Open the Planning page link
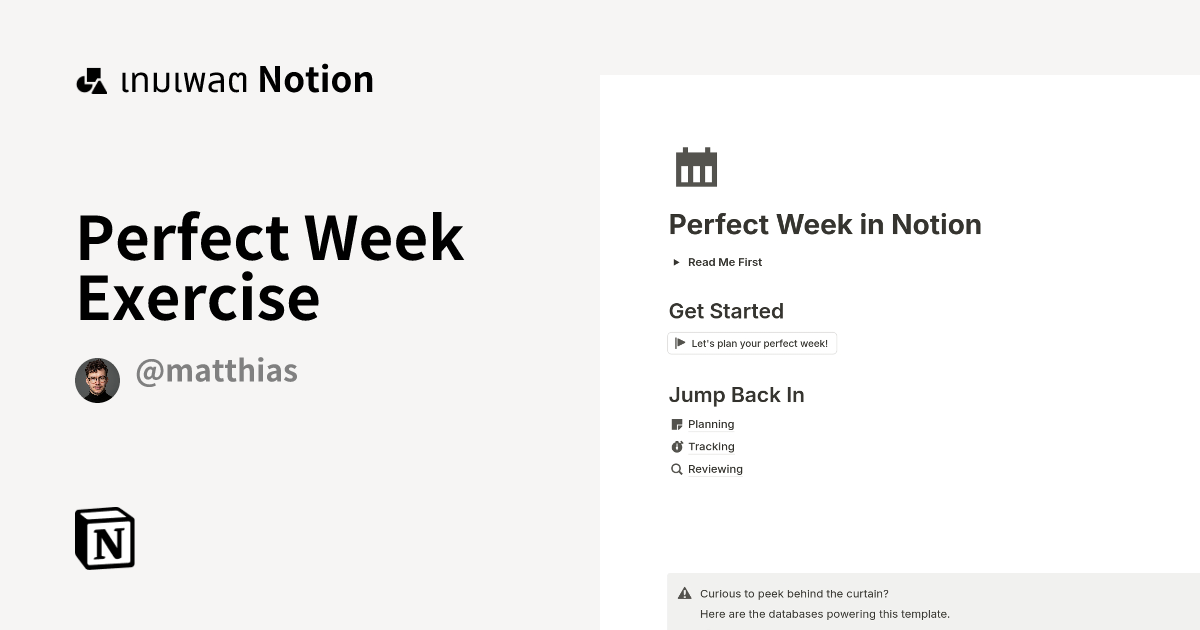Image resolution: width=1200 pixels, height=630 pixels. 710,423
